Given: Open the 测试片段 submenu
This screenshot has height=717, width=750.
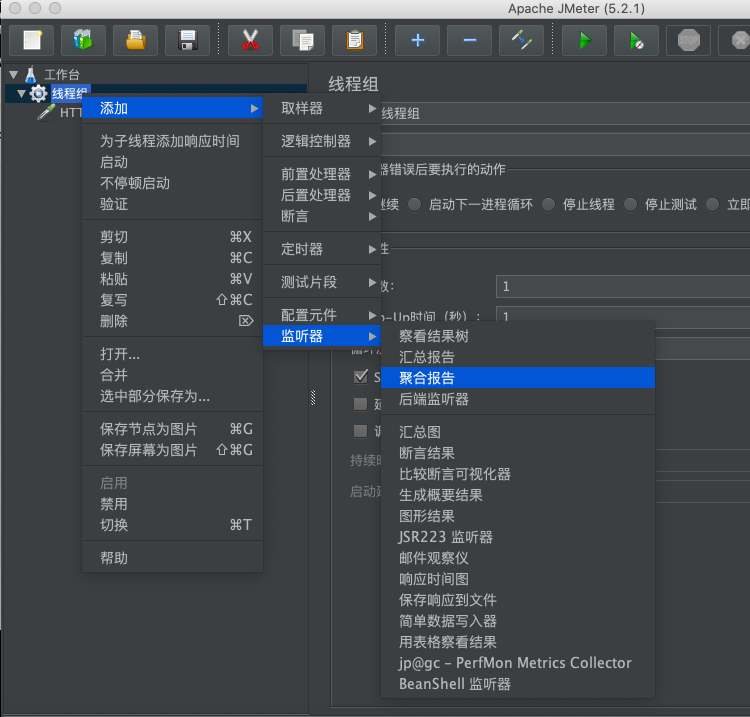Looking at the screenshot, I should point(322,282).
